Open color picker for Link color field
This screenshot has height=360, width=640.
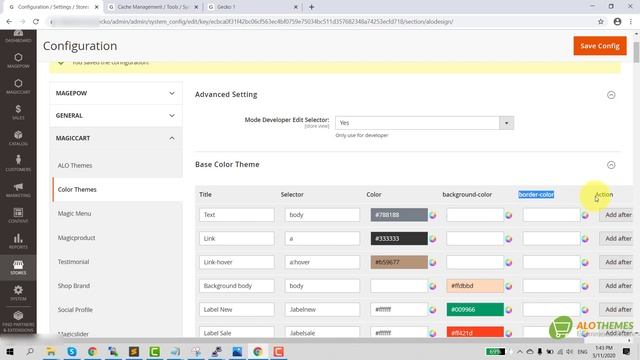[x=433, y=239]
